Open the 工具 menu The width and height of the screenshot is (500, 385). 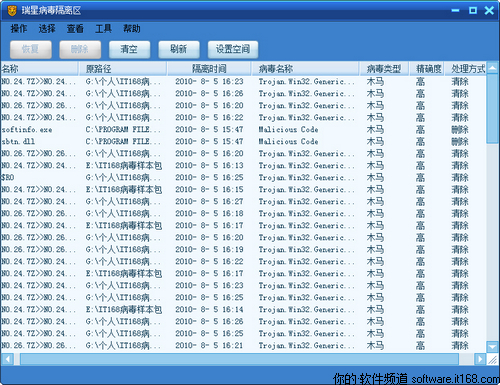[103, 29]
